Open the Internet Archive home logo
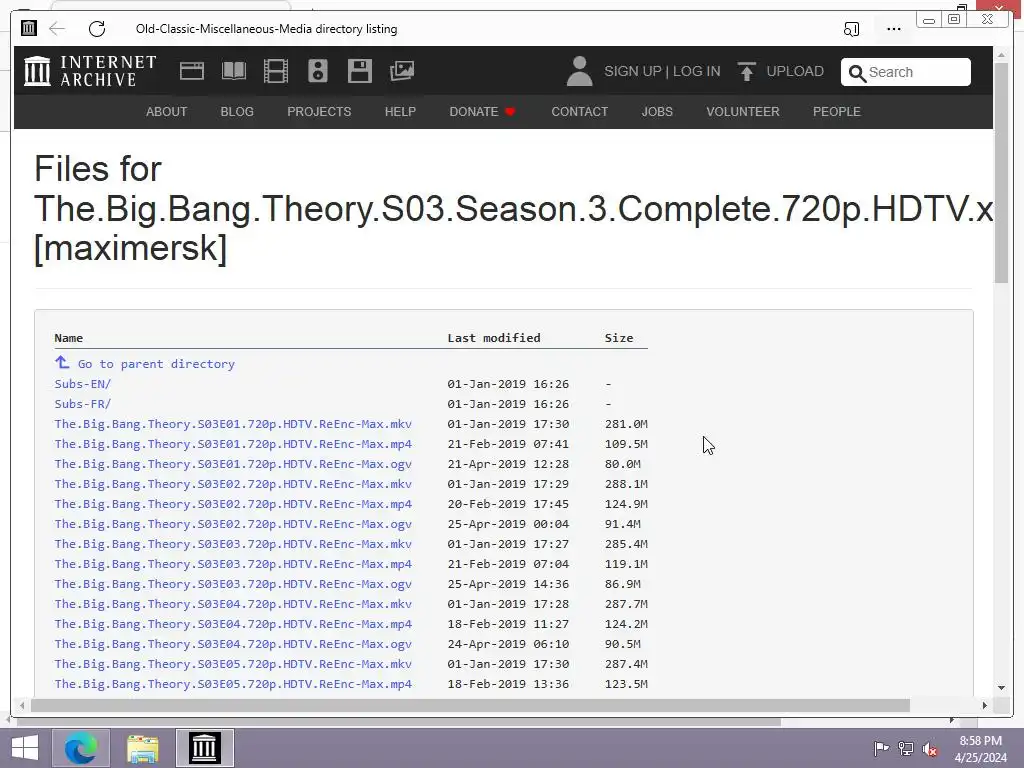 [90, 71]
